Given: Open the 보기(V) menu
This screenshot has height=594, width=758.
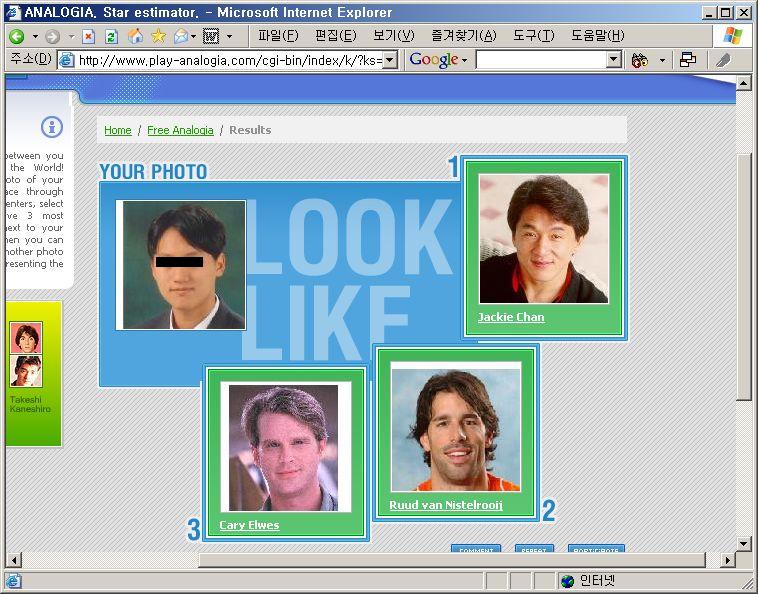Looking at the screenshot, I should pos(394,36).
